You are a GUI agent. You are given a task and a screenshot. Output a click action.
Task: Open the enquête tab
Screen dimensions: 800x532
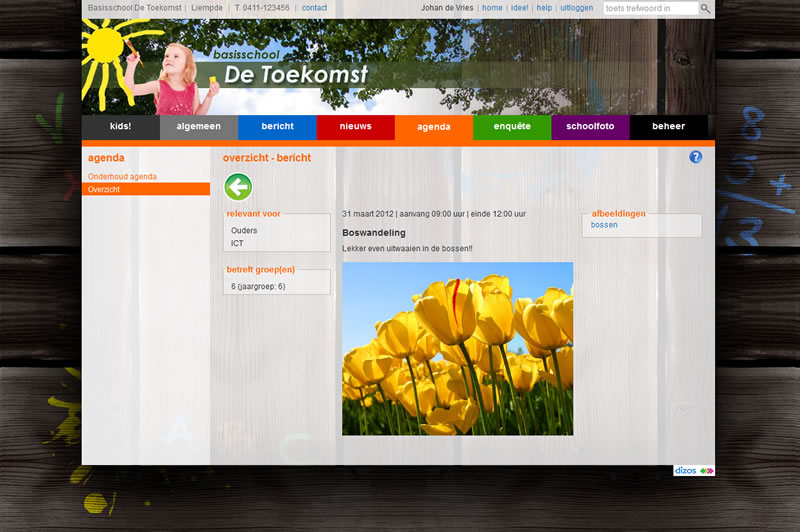point(512,127)
